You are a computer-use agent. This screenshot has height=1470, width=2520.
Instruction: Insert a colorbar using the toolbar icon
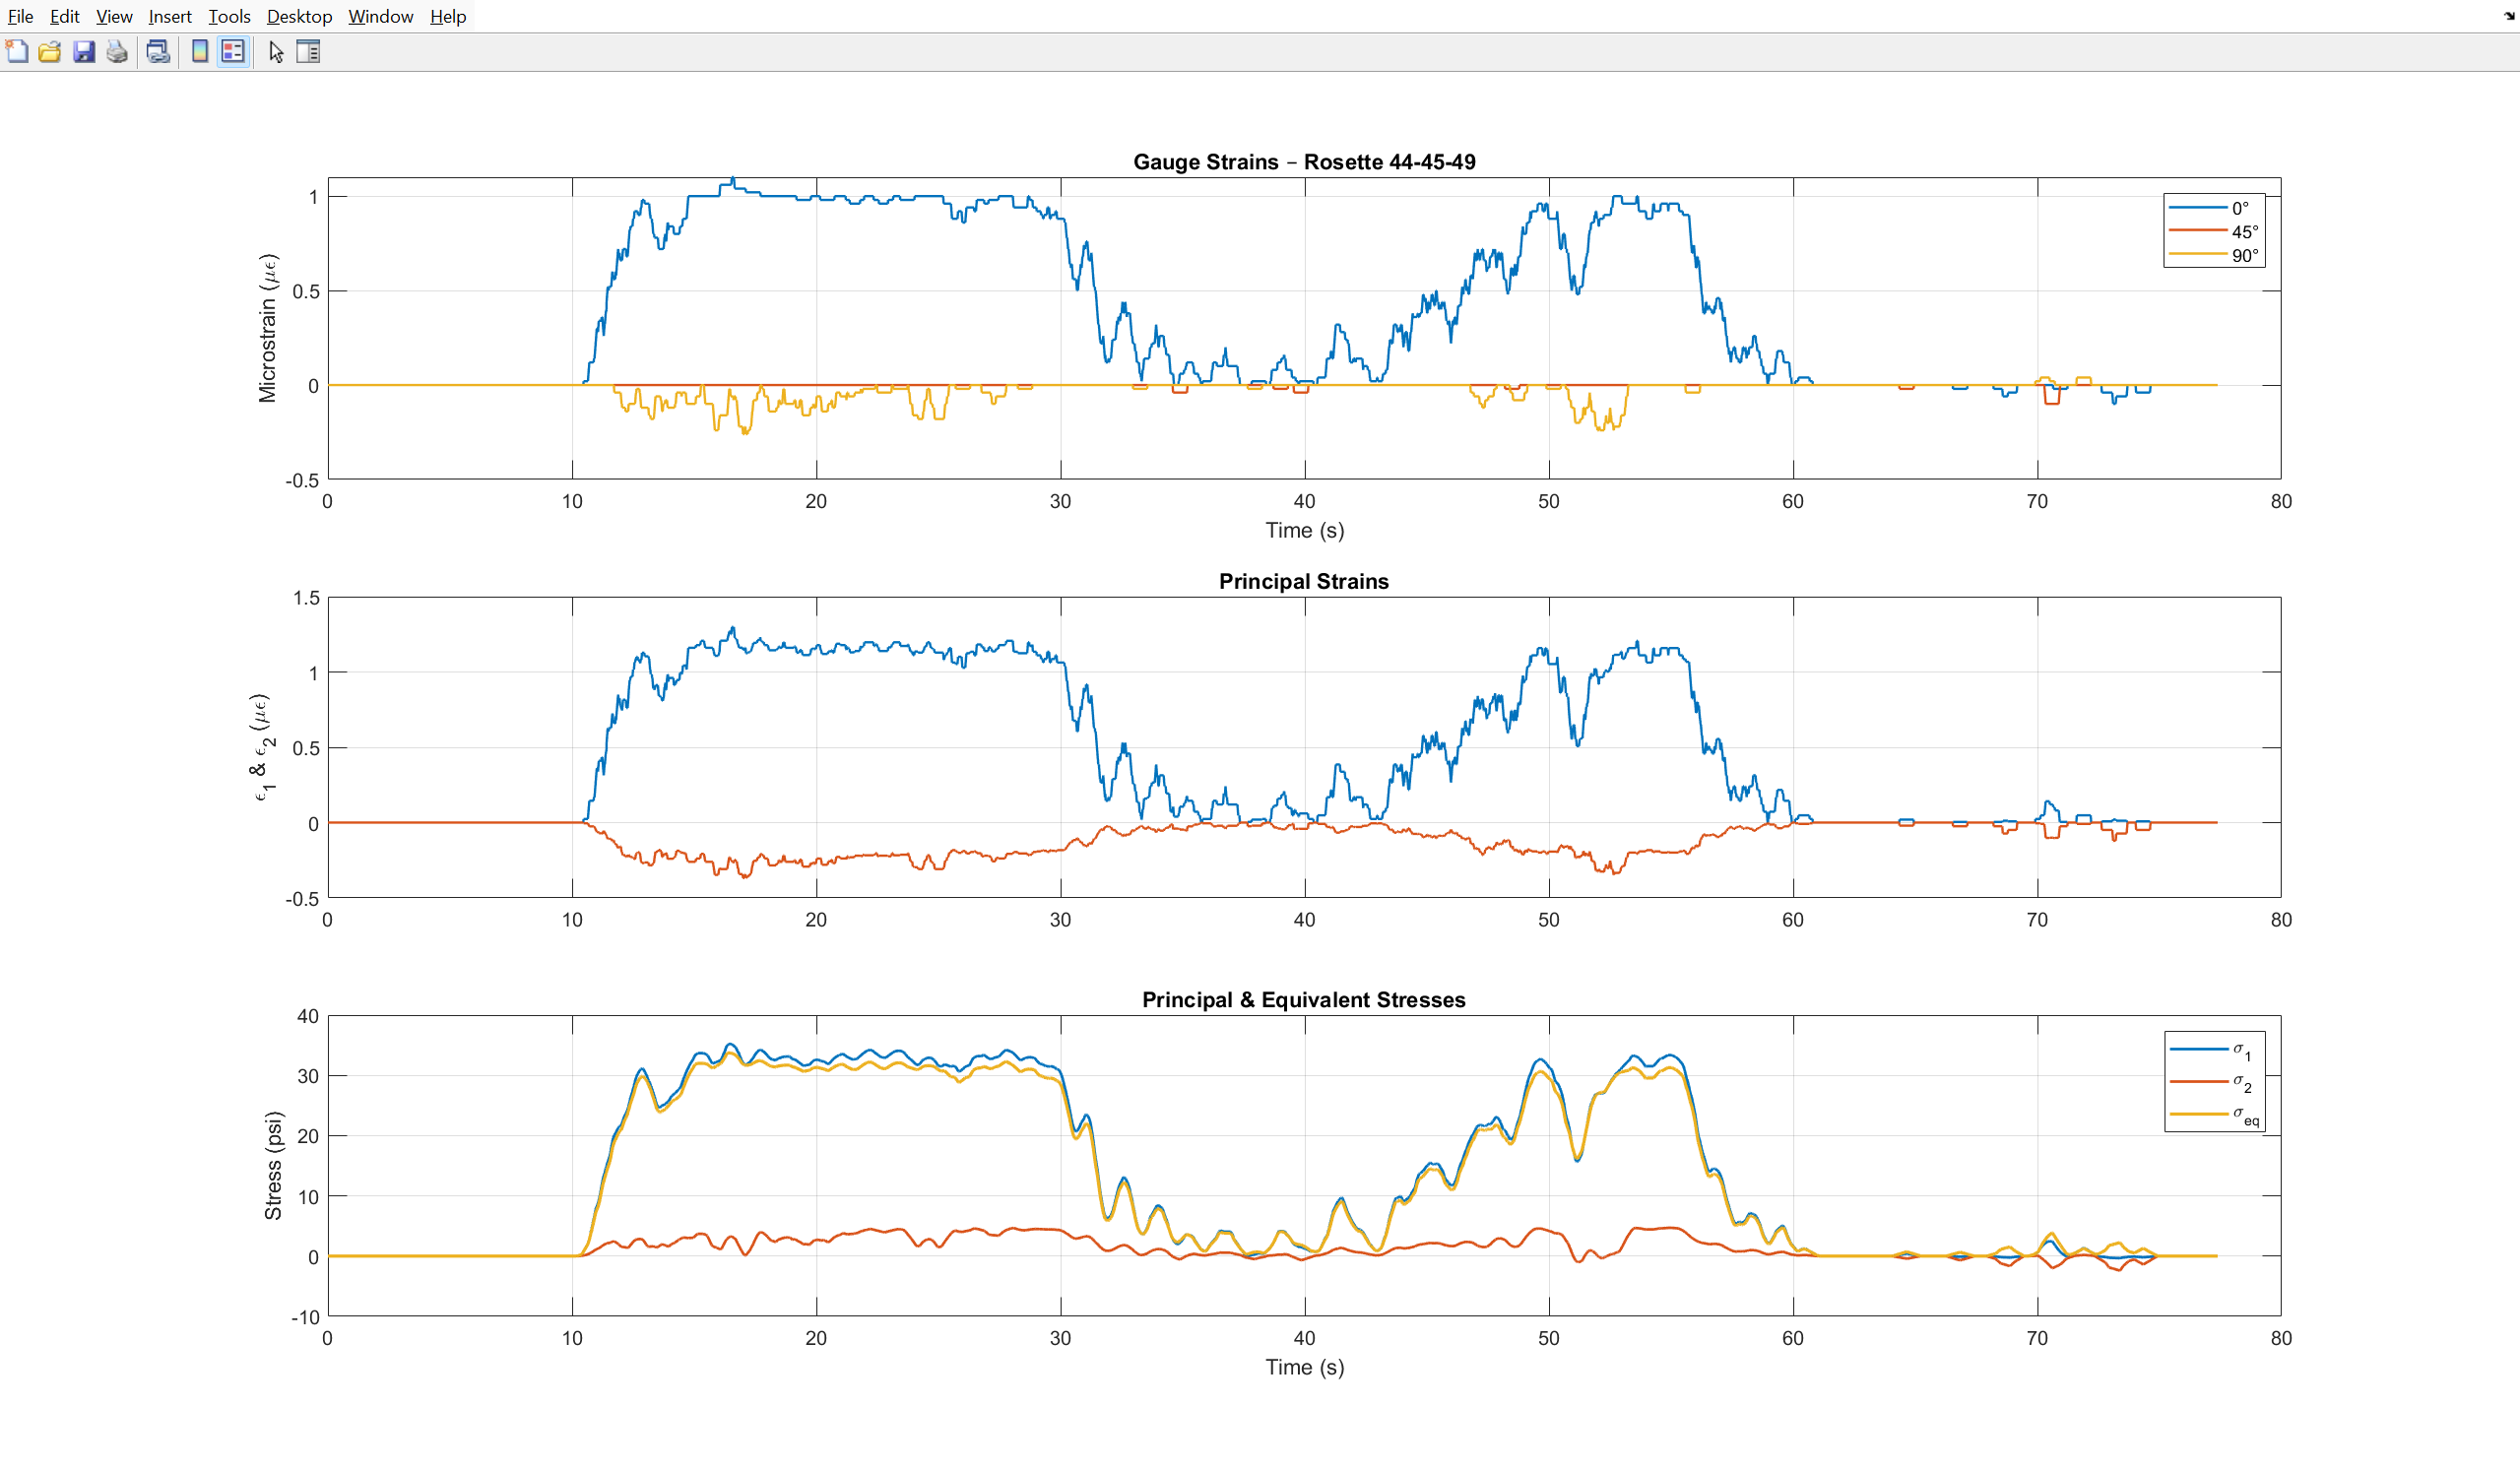coord(200,52)
